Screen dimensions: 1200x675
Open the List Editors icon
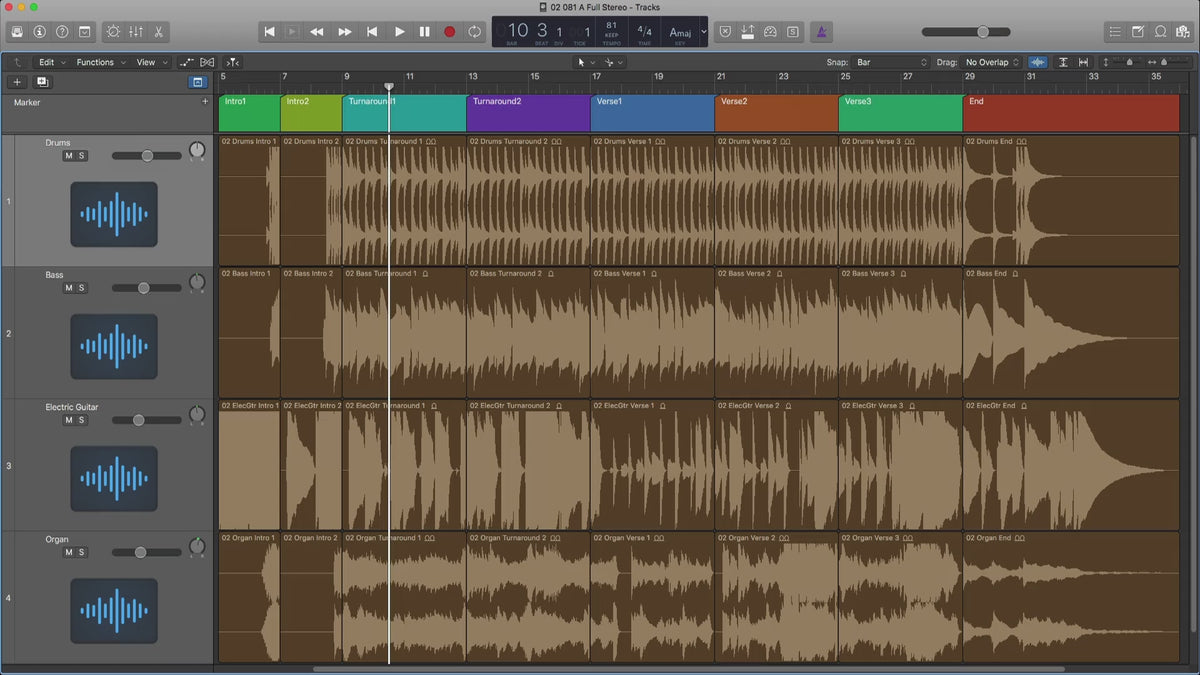pyautogui.click(x=1115, y=32)
